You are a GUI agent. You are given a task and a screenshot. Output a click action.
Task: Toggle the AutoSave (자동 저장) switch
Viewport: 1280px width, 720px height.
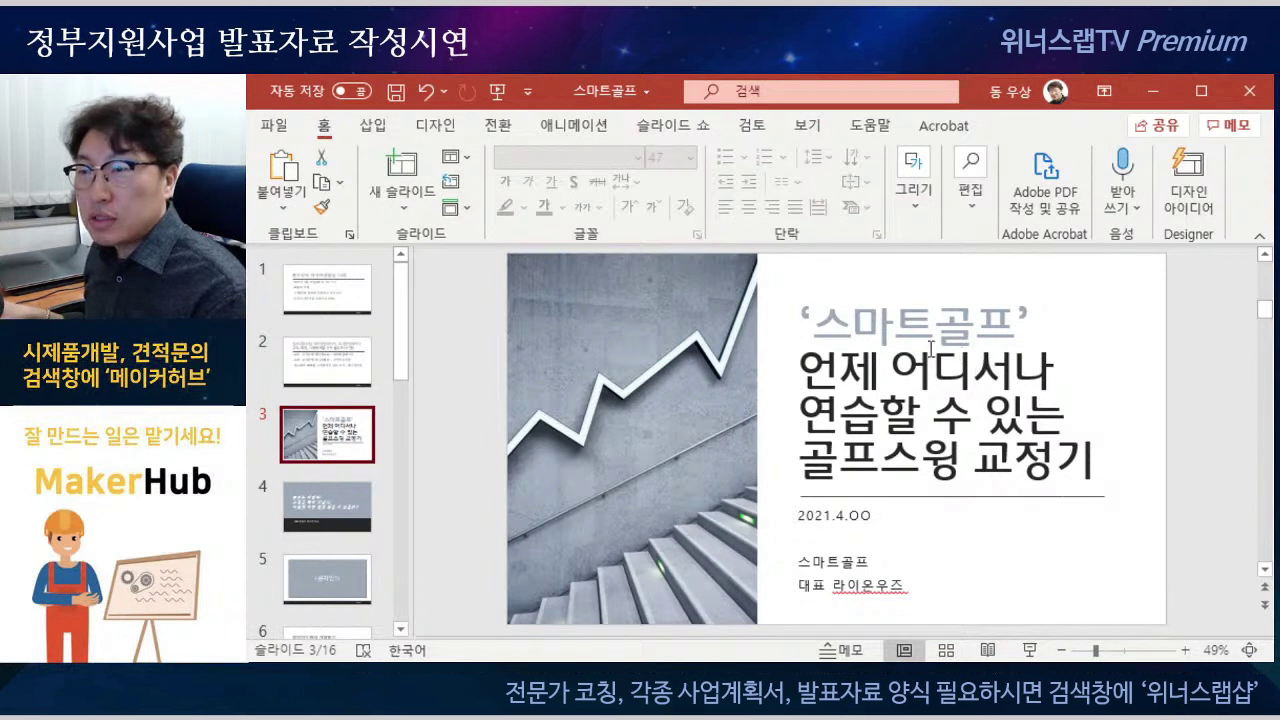352,91
